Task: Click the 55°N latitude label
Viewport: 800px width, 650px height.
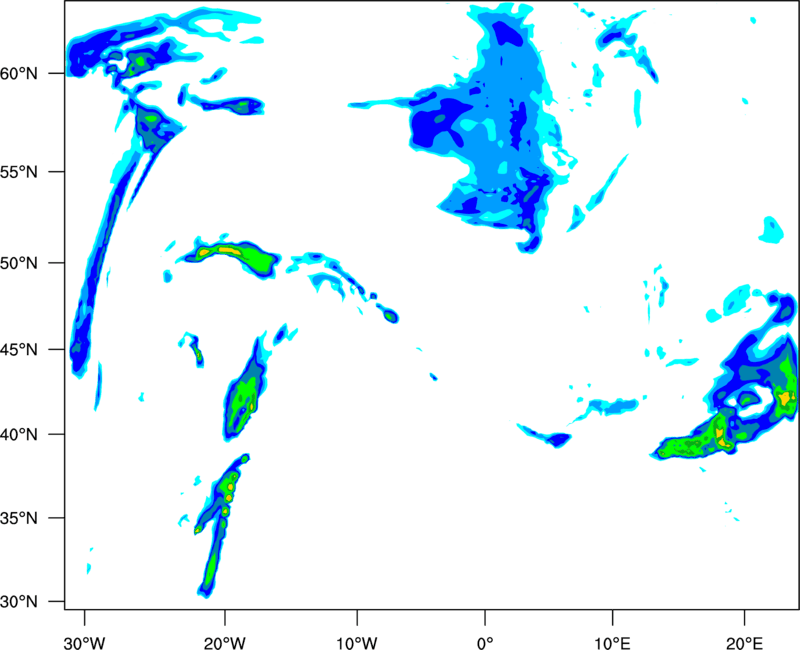Action: coord(19,172)
